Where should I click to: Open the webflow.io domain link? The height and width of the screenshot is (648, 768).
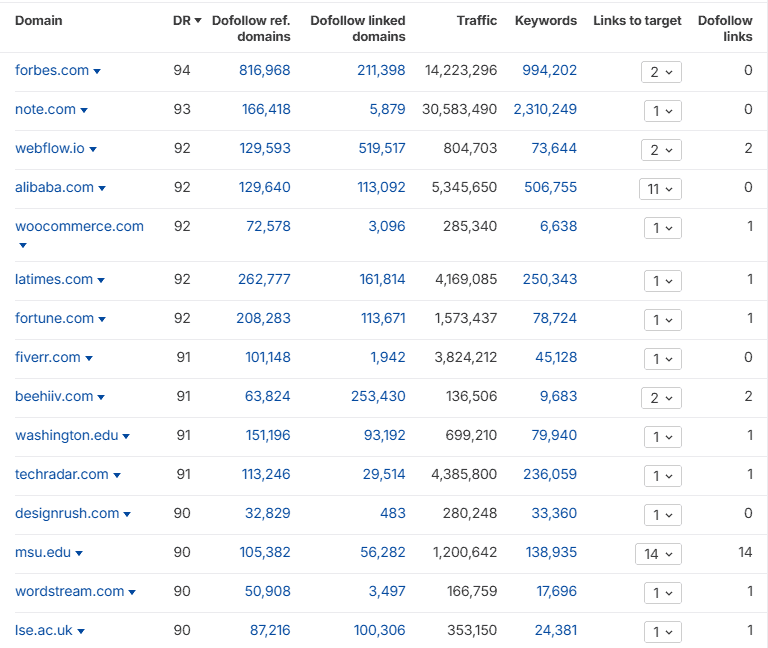50,148
